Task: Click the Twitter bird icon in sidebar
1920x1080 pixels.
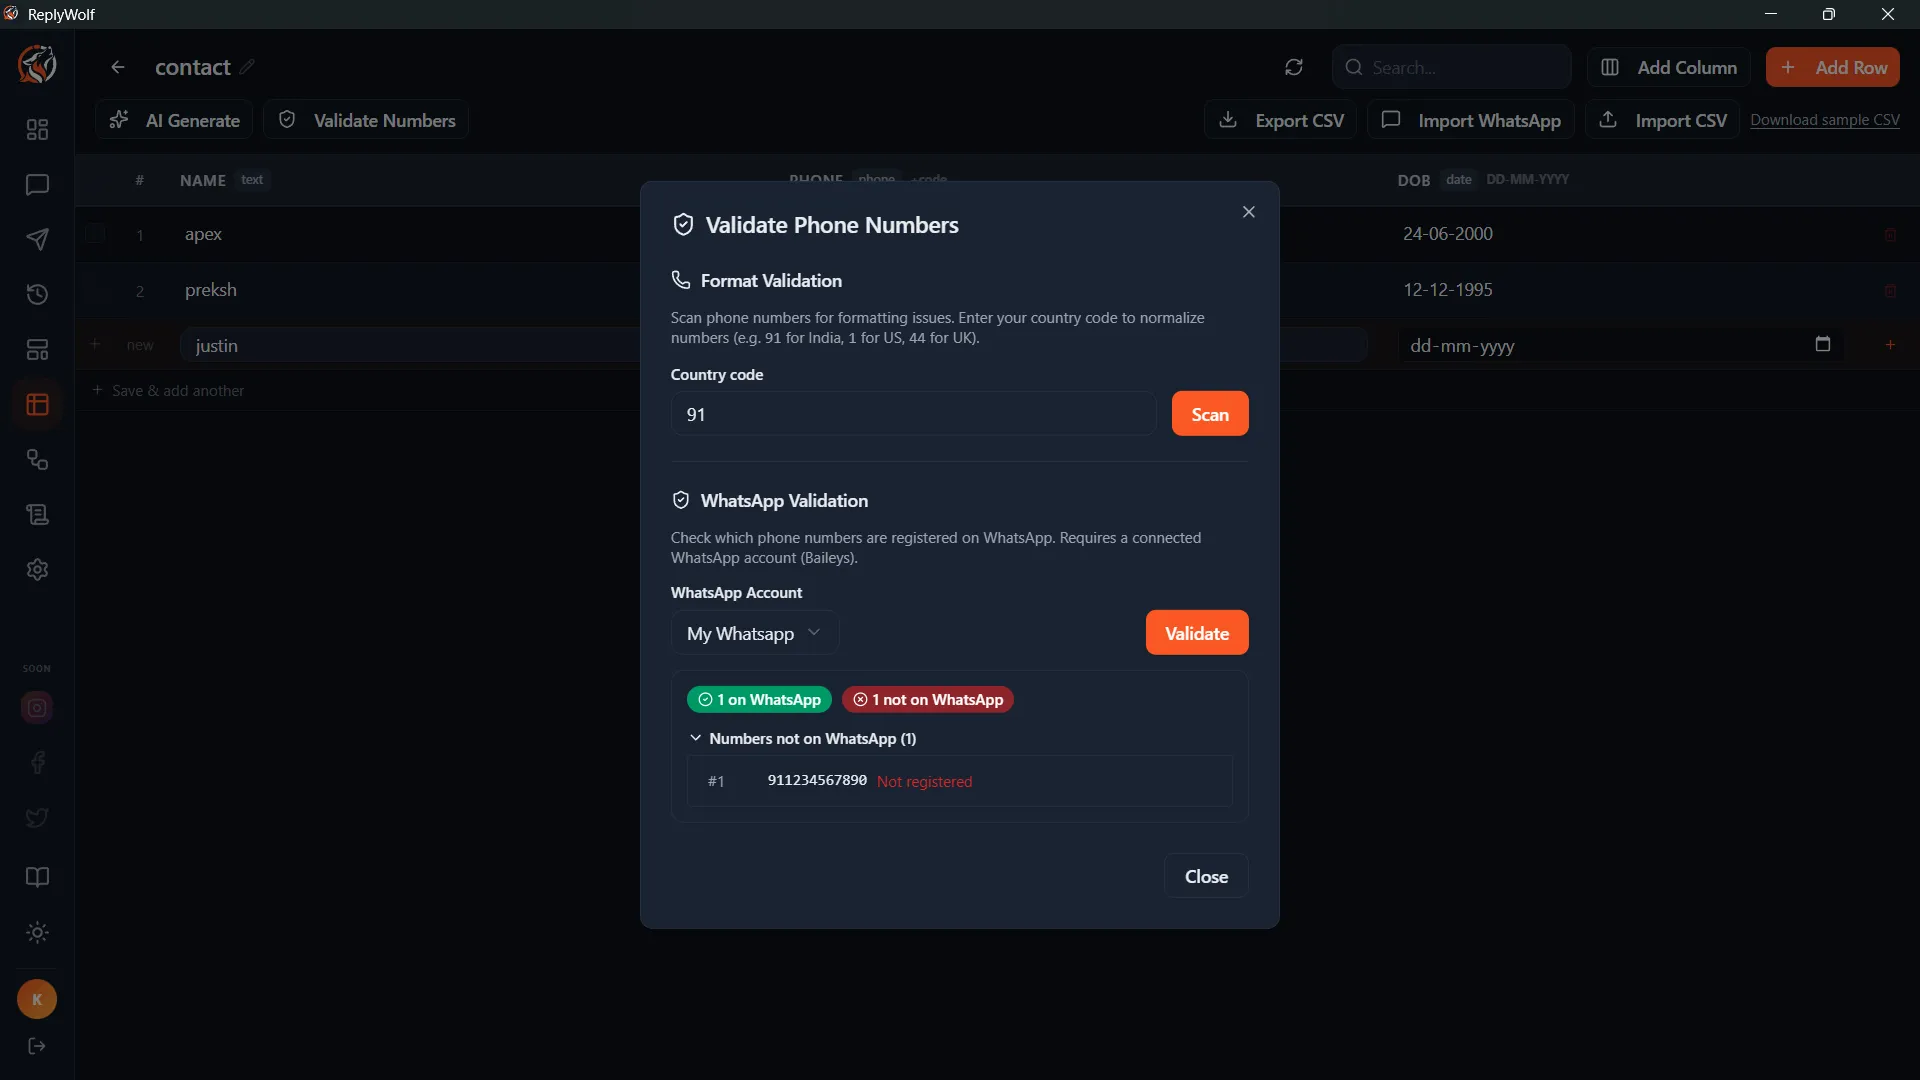Action: coord(37,818)
